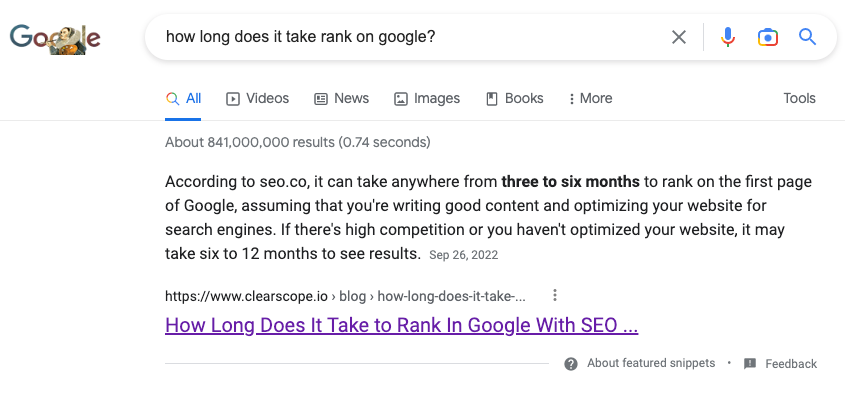Screen dimensions: 845x393
Task: Click the About featured snippets link
Action: click(651, 363)
